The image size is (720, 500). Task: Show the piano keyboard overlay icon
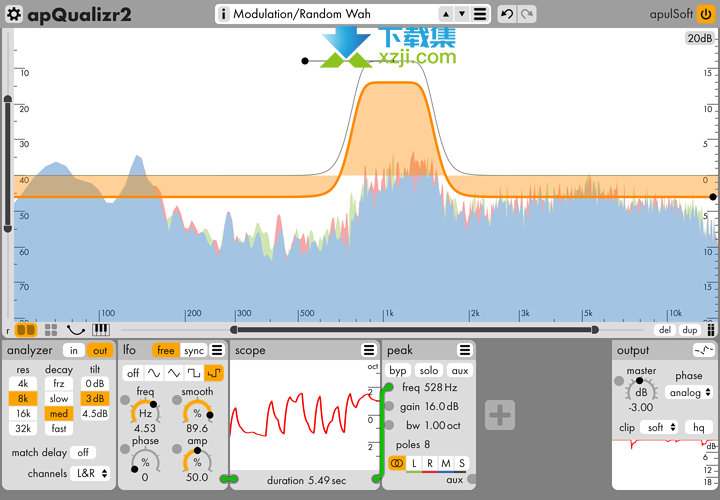[101, 329]
